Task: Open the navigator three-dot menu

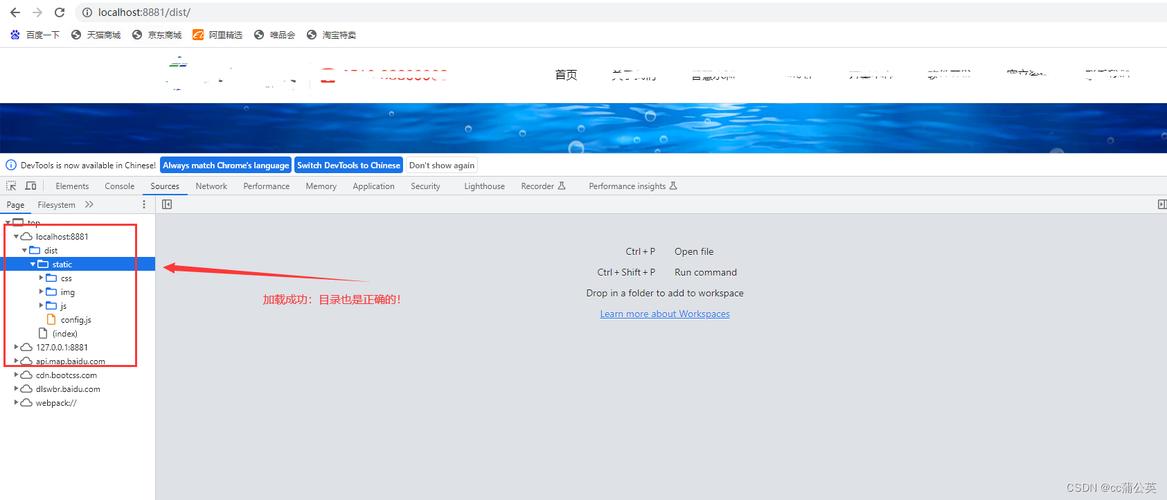Action: point(144,205)
